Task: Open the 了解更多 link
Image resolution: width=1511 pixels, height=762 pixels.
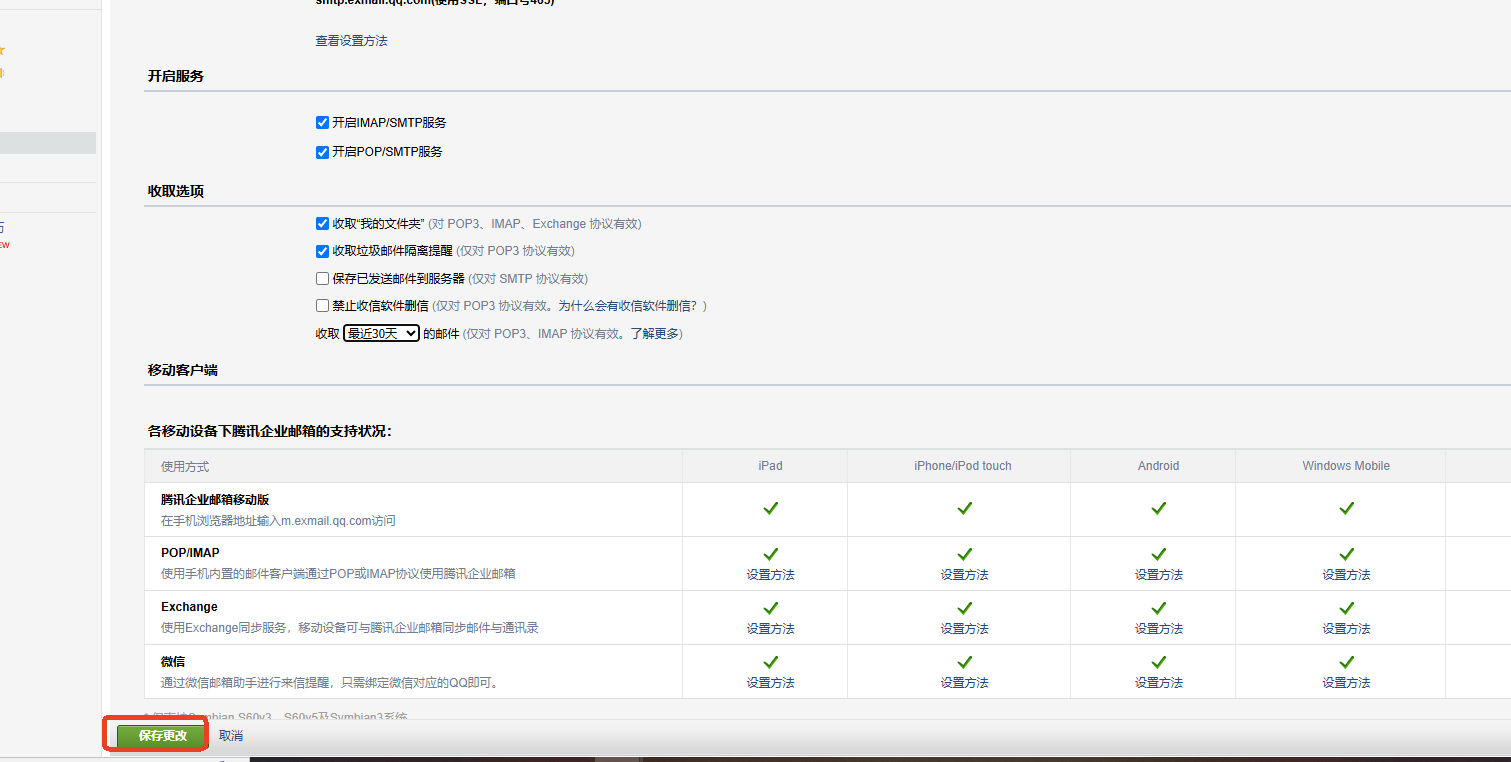Action: [x=654, y=334]
